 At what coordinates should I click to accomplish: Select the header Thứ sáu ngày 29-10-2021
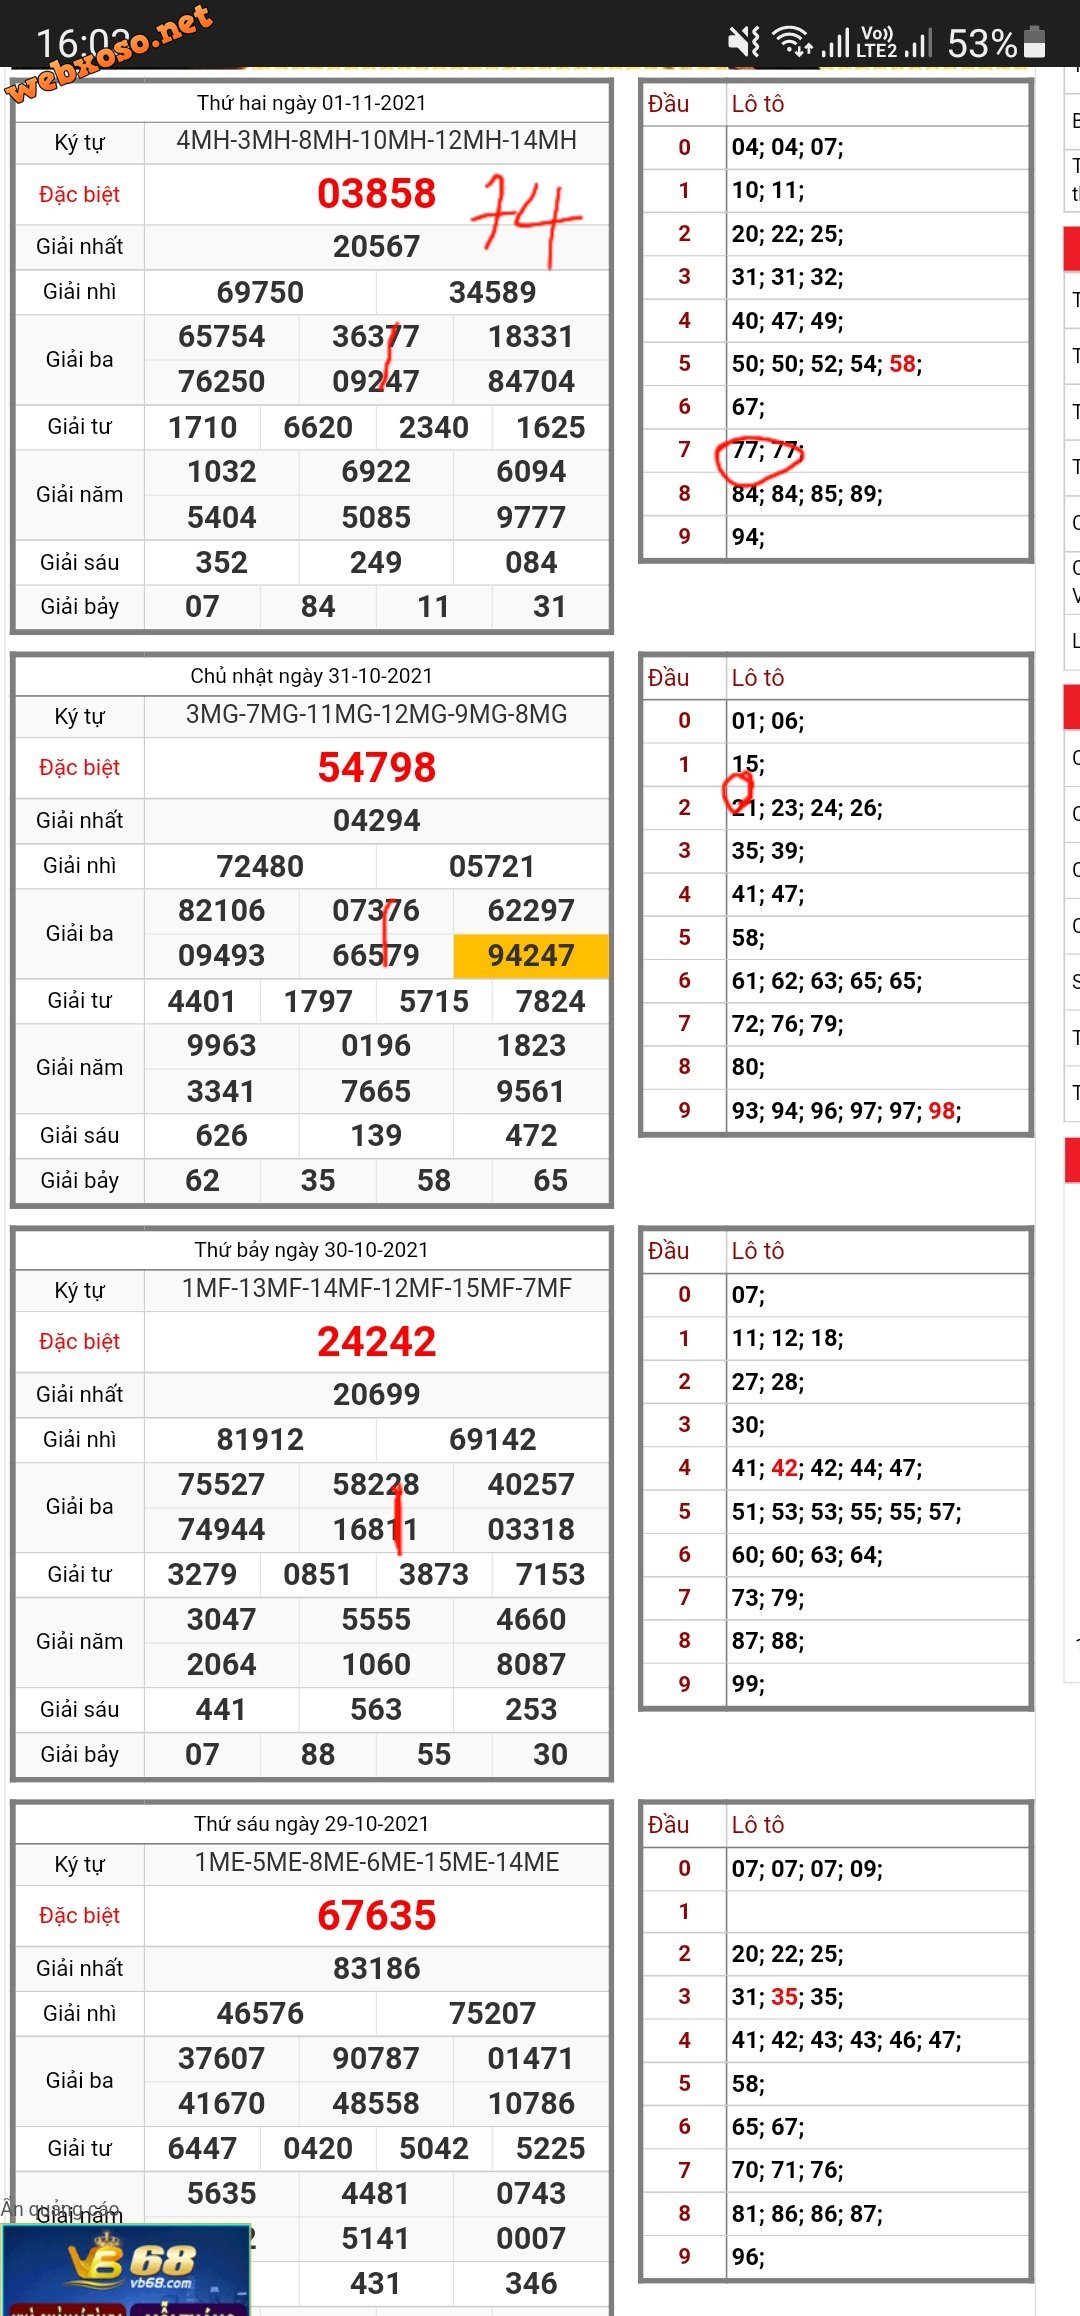click(x=311, y=1824)
